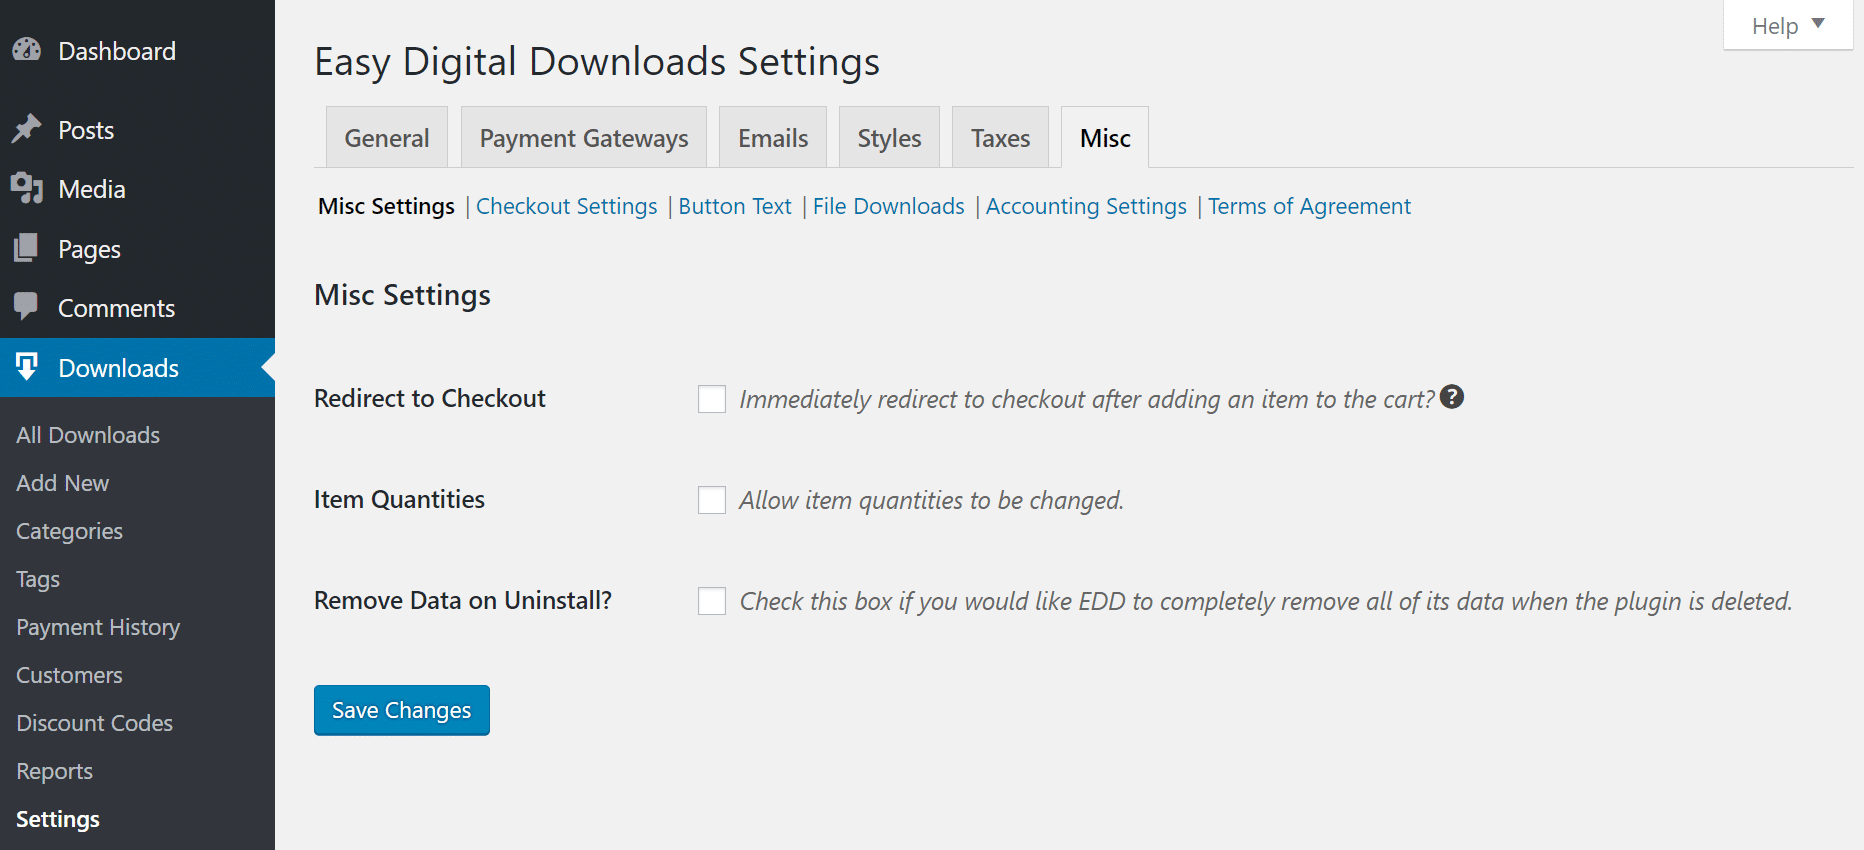Switch to the Payment Gateways tab
Viewport: 1864px width, 850px height.
click(583, 137)
